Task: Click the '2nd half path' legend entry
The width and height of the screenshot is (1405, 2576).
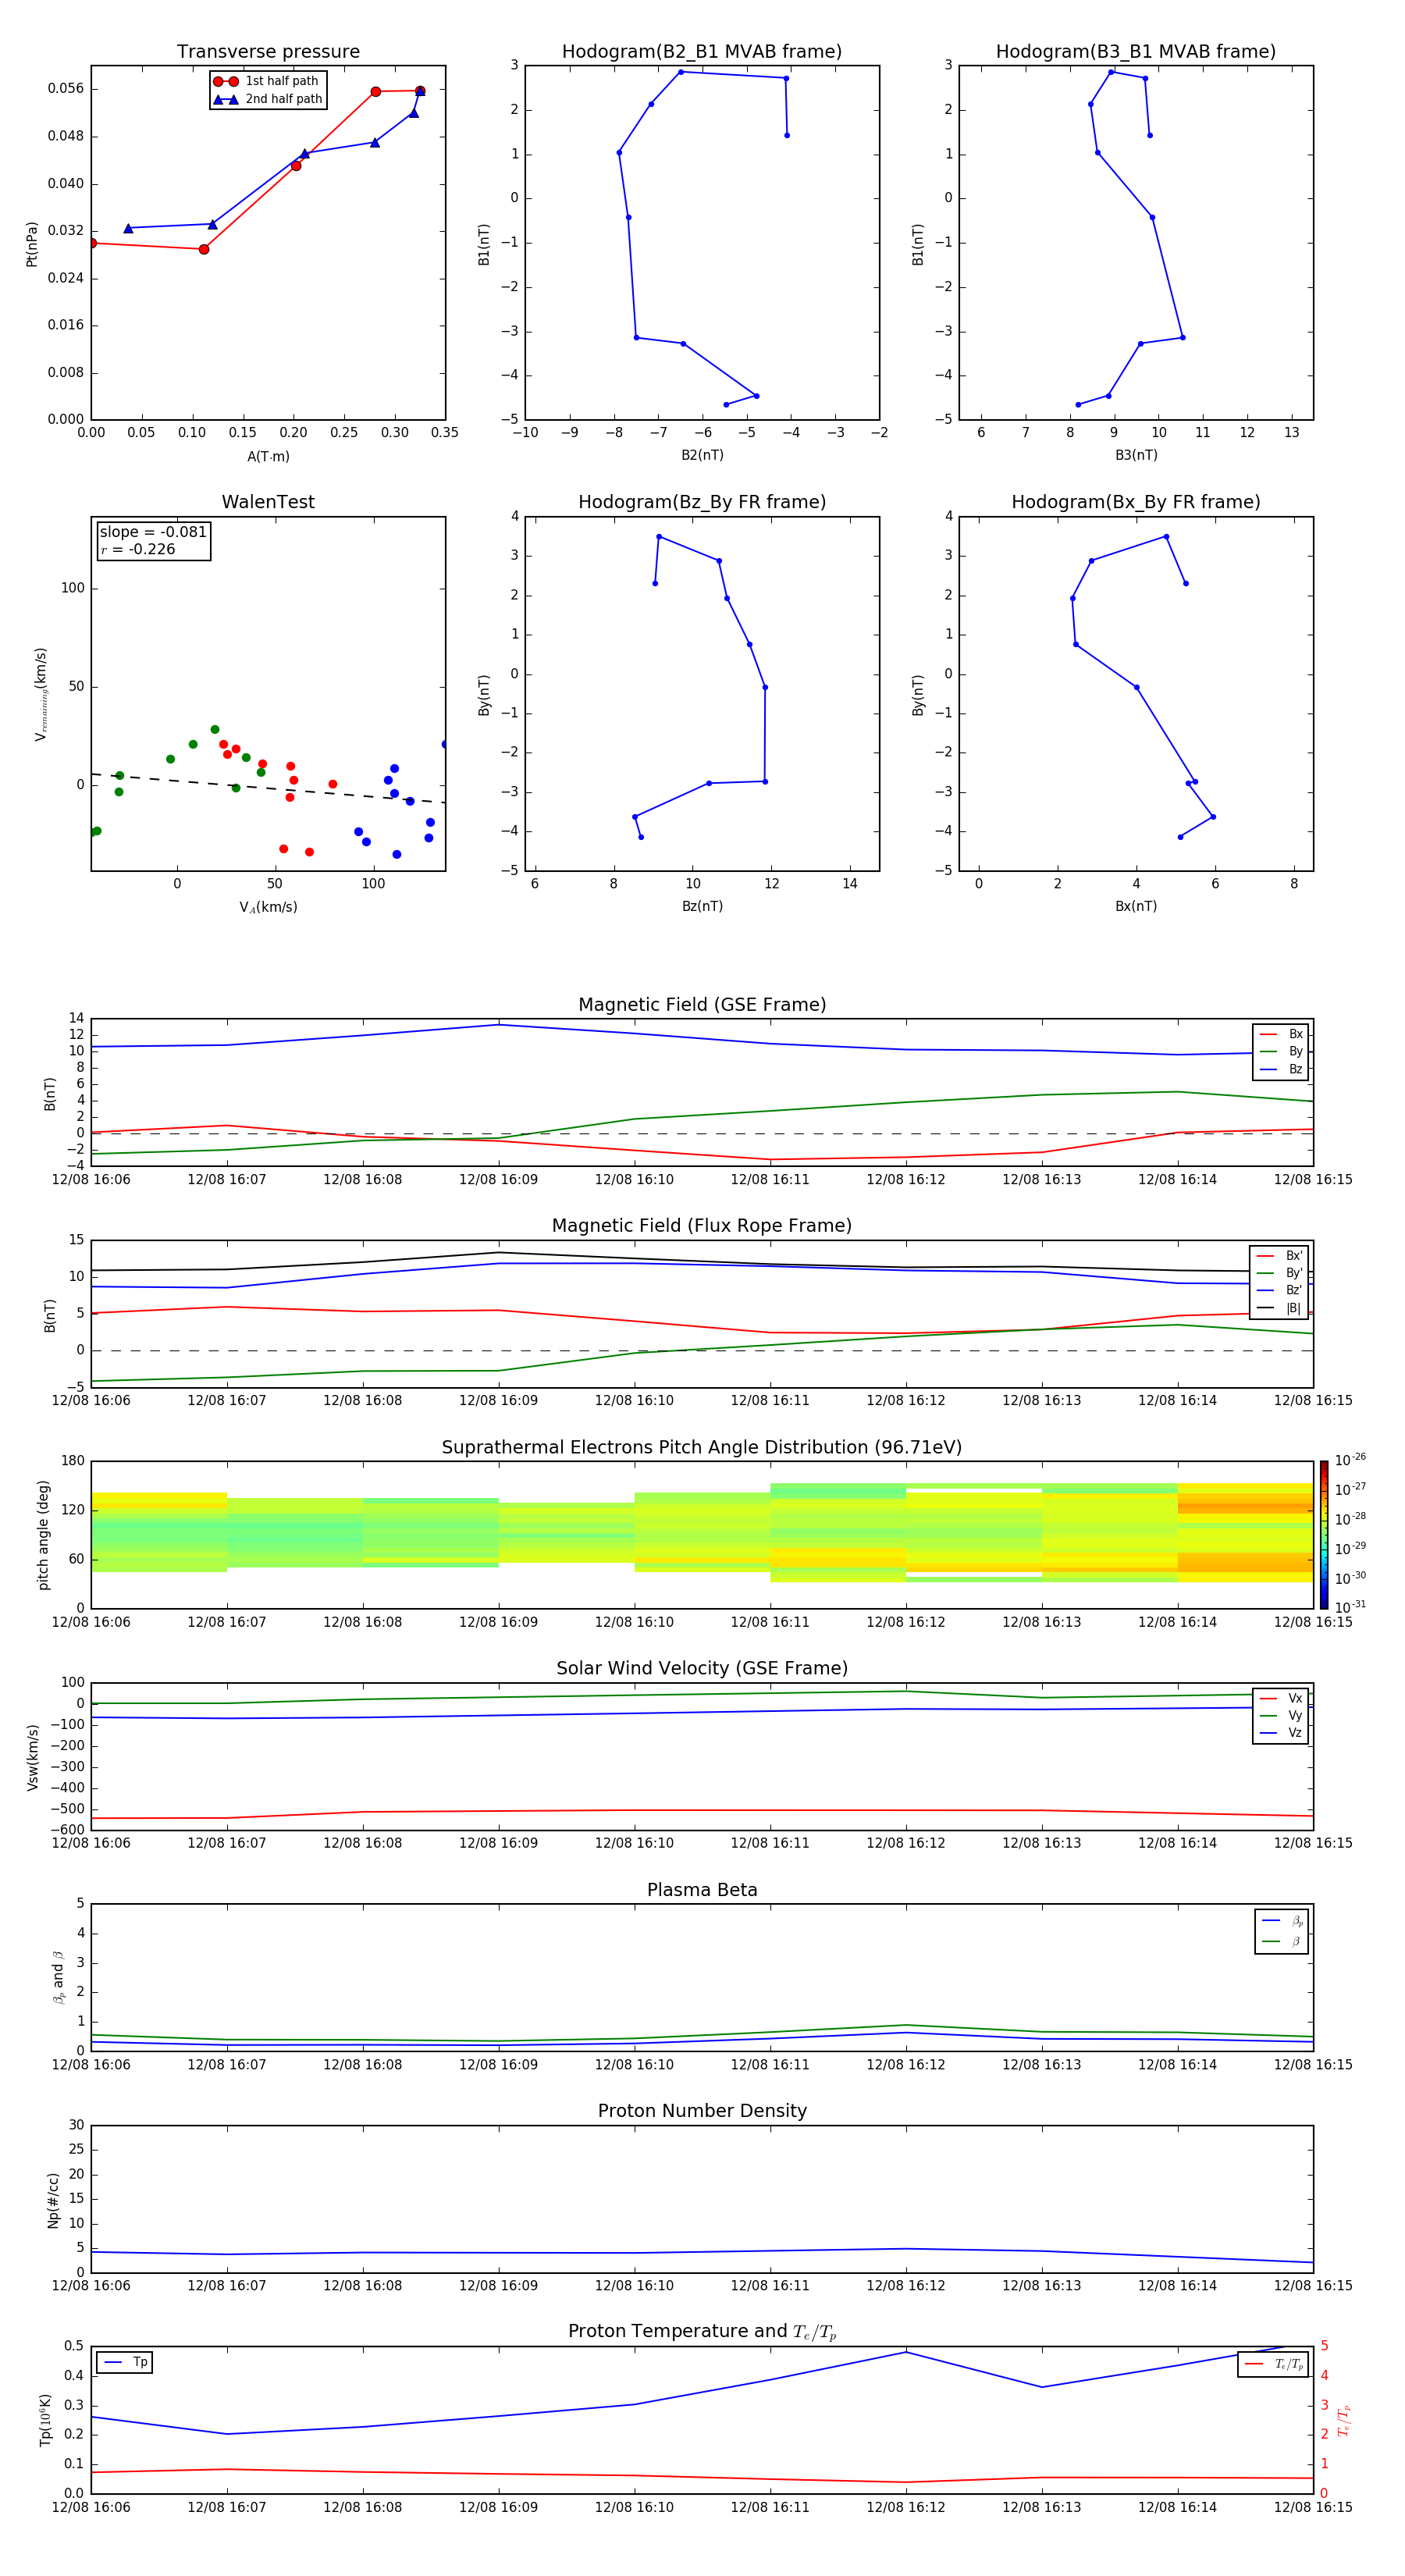Action: click(268, 99)
